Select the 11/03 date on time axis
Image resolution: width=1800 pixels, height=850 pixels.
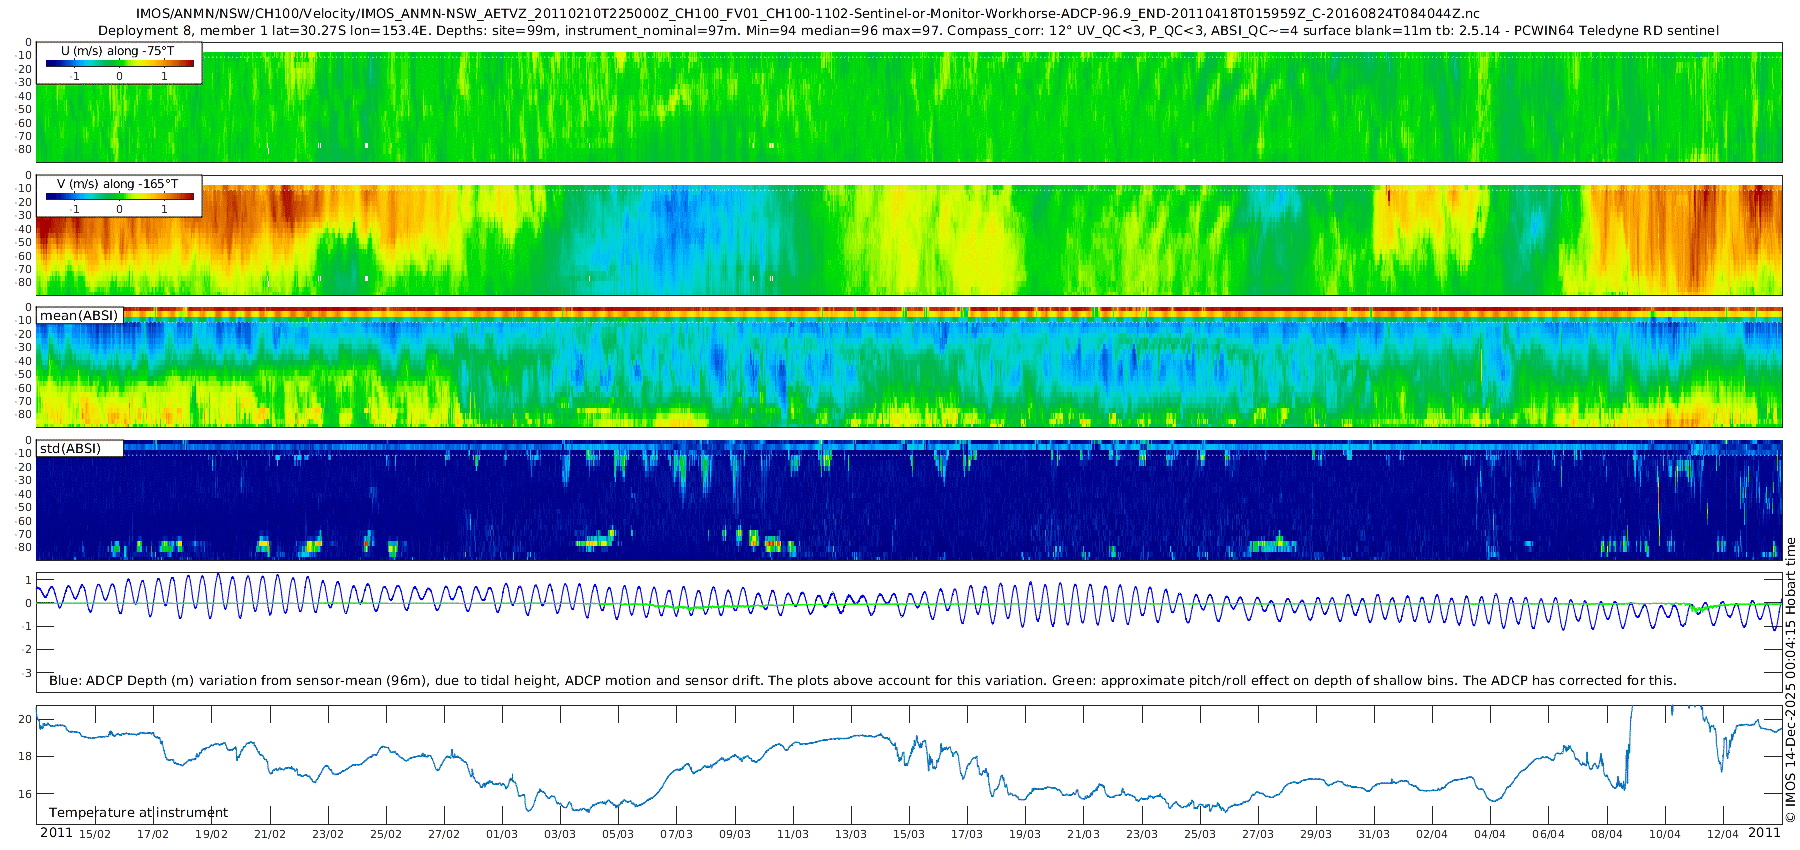pyautogui.click(x=793, y=834)
